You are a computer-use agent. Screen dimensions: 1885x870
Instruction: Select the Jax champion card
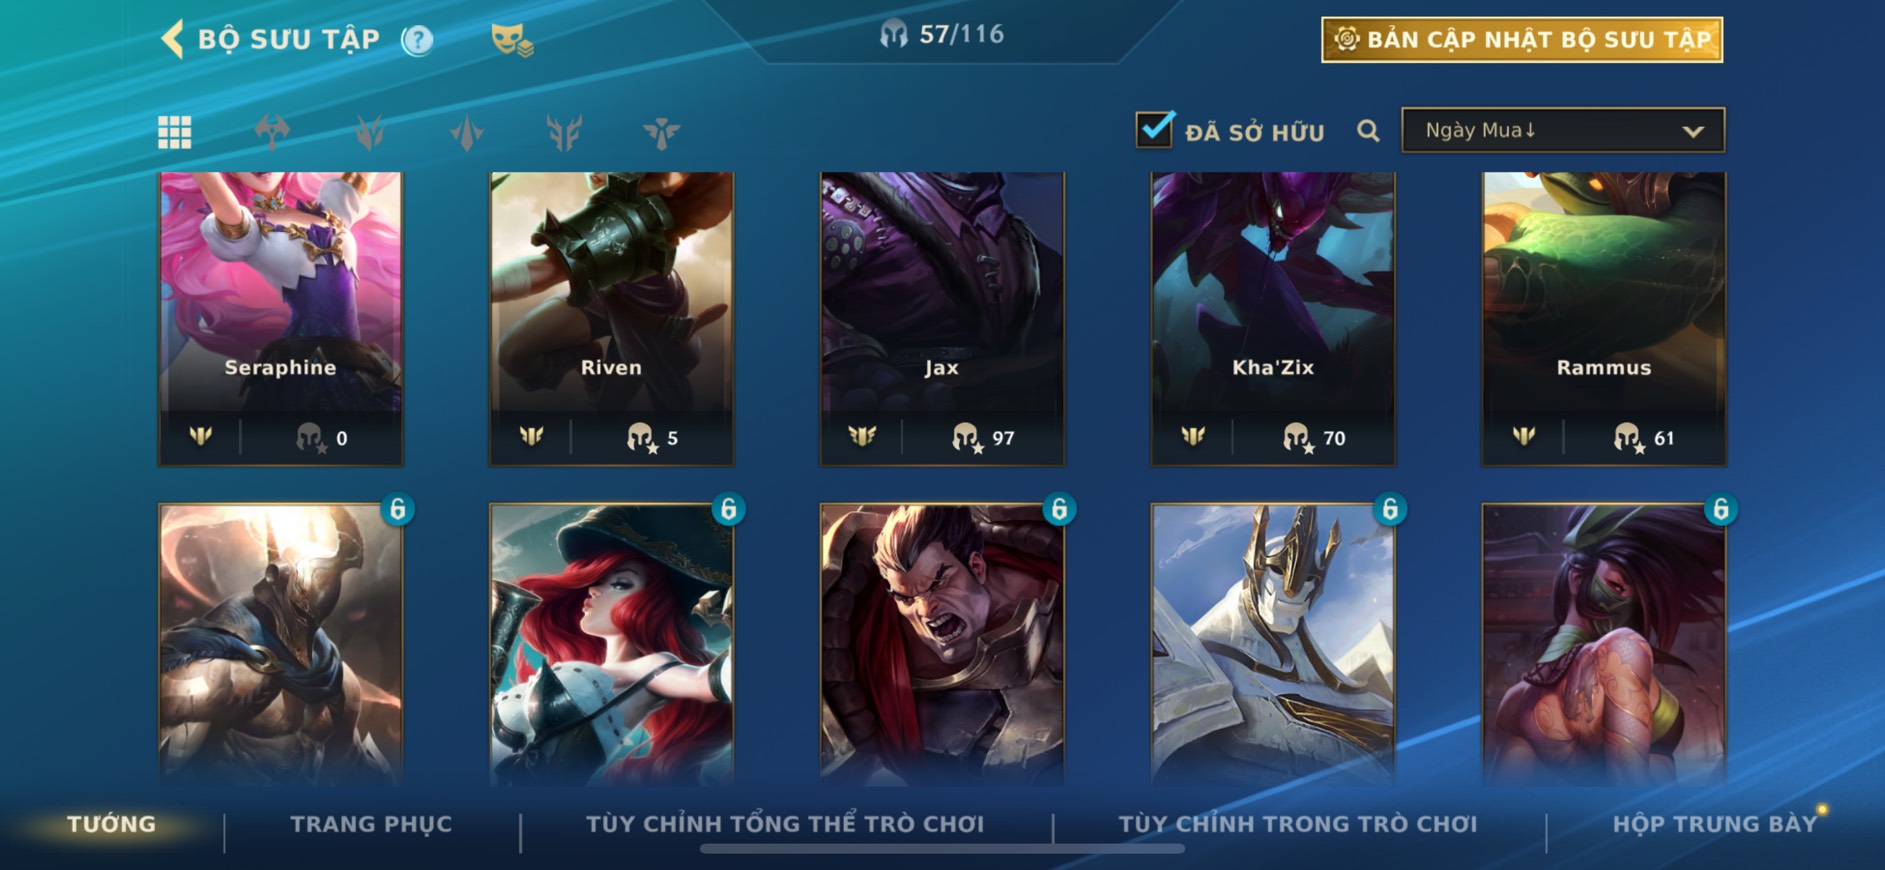[x=942, y=319]
